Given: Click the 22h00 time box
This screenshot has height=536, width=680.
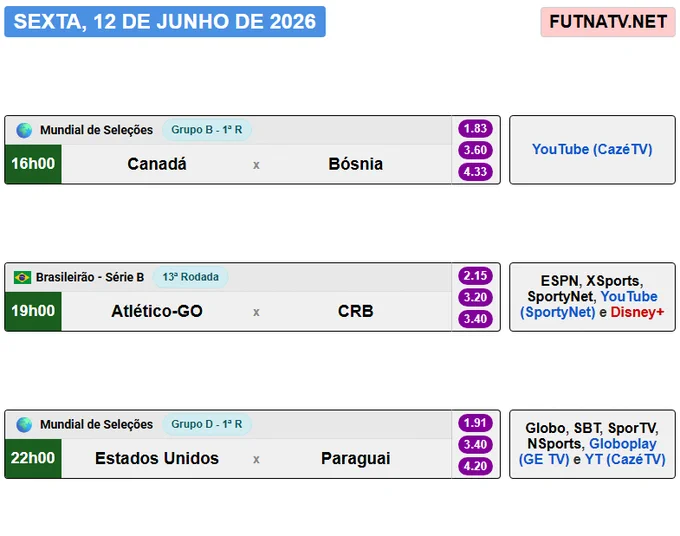Looking at the screenshot, I should click(33, 458).
